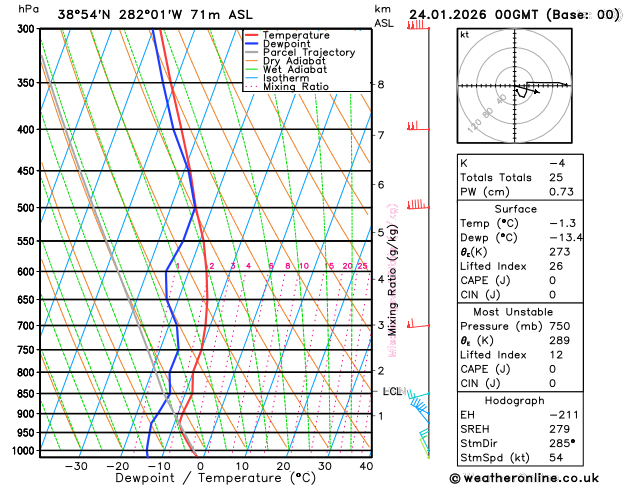
Task: Click the 'Hodograph' section heading
Action: click(x=515, y=401)
